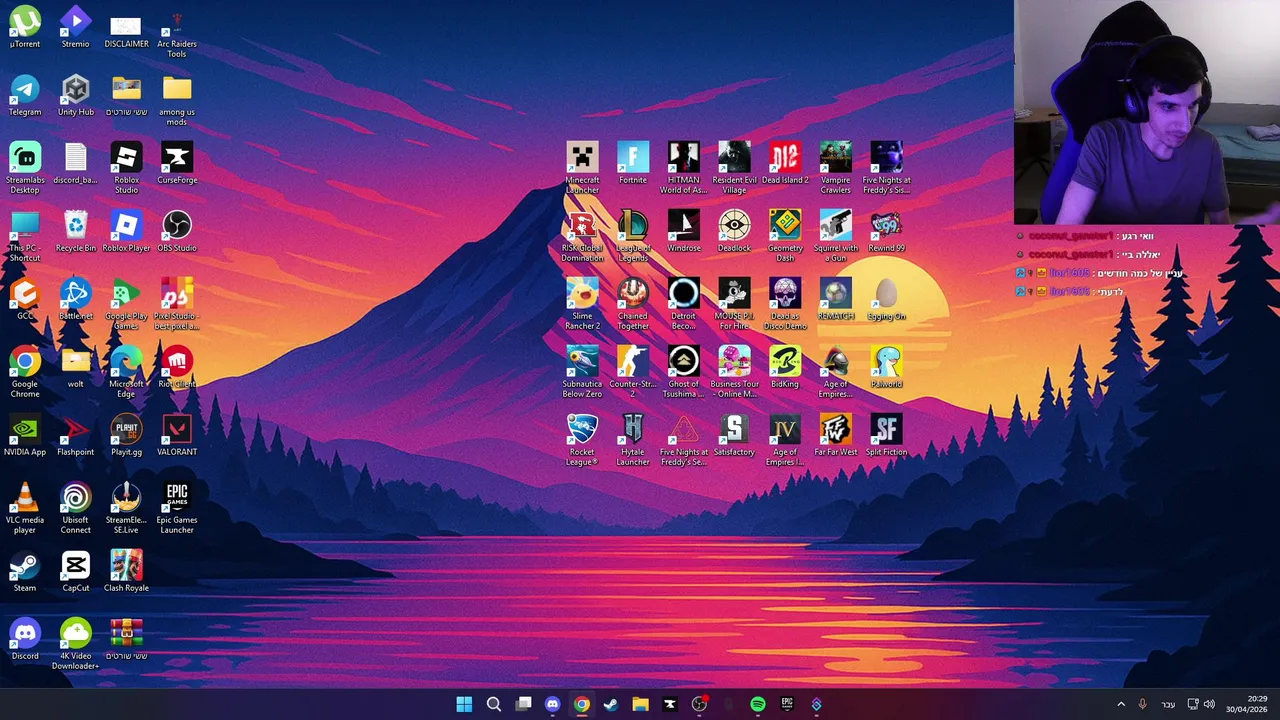Open League of Legends icon
This screenshot has height=720, width=1280.
coord(633,236)
